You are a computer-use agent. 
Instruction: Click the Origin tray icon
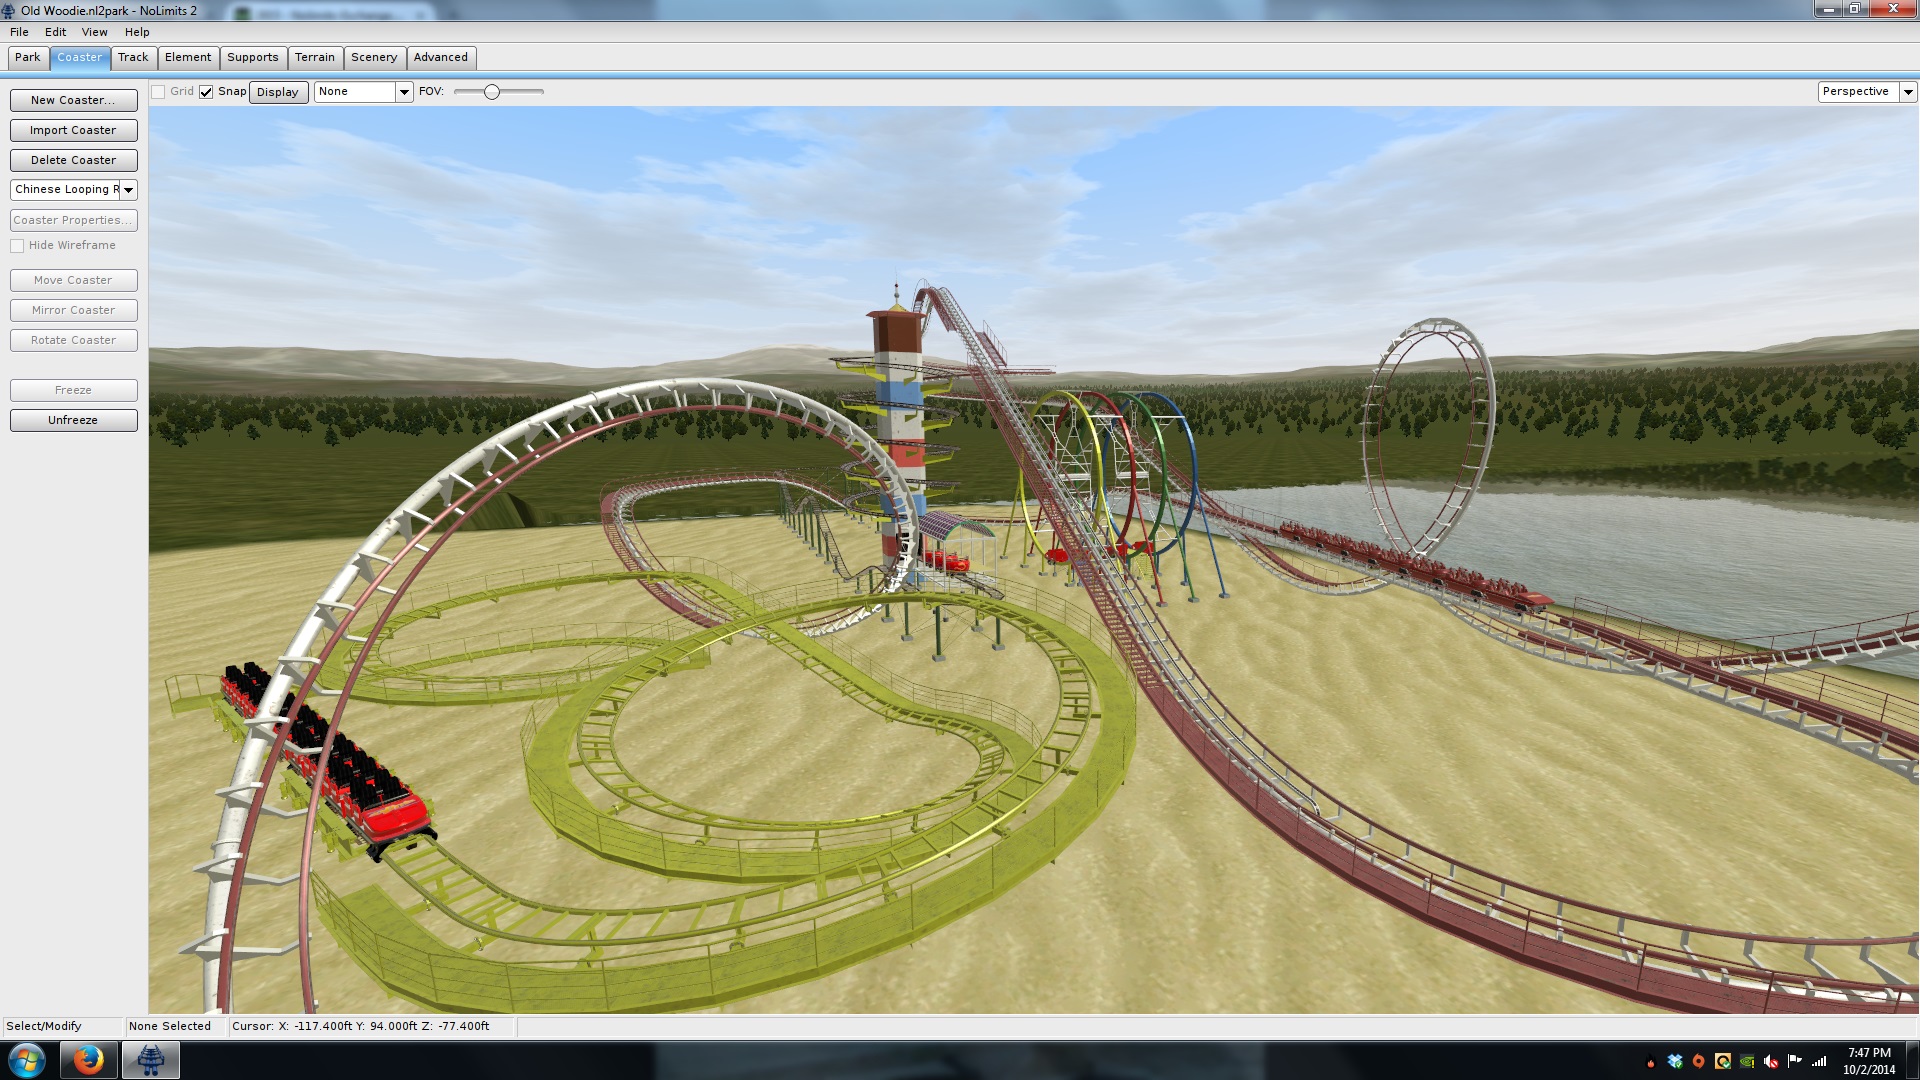(1698, 1062)
